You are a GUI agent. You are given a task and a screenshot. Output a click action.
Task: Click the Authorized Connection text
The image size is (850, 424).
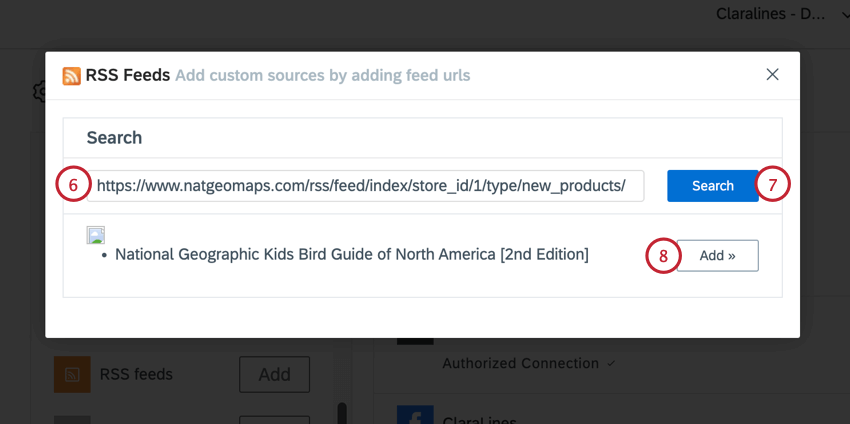520,363
